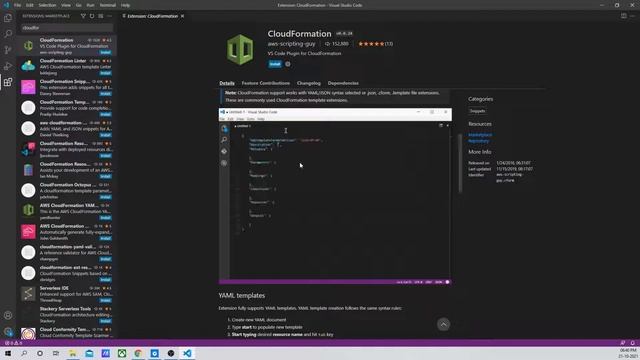Select the Stackery Serverless Tools extension
This screenshot has width=640, height=360.
pos(67,315)
